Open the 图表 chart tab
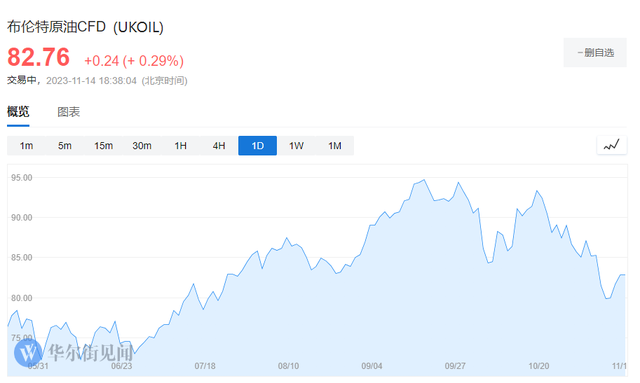Viewport: 640px width, 383px height. coord(69,111)
